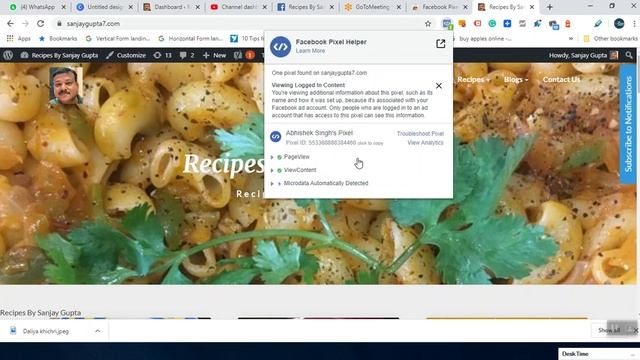Click the site author photo logo

[x=66, y=86]
